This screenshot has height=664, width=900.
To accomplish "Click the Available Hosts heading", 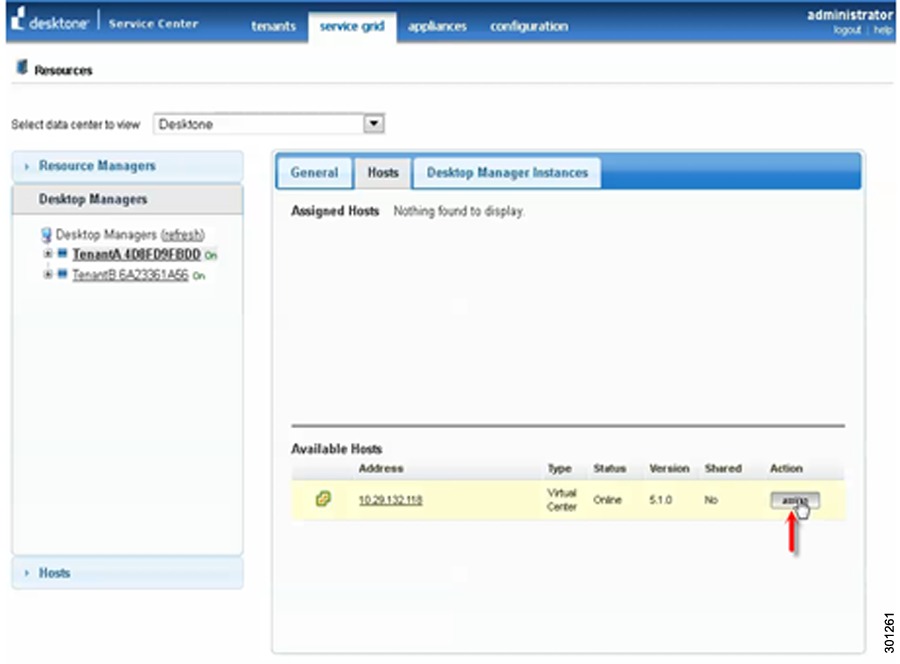I will tap(336, 449).
